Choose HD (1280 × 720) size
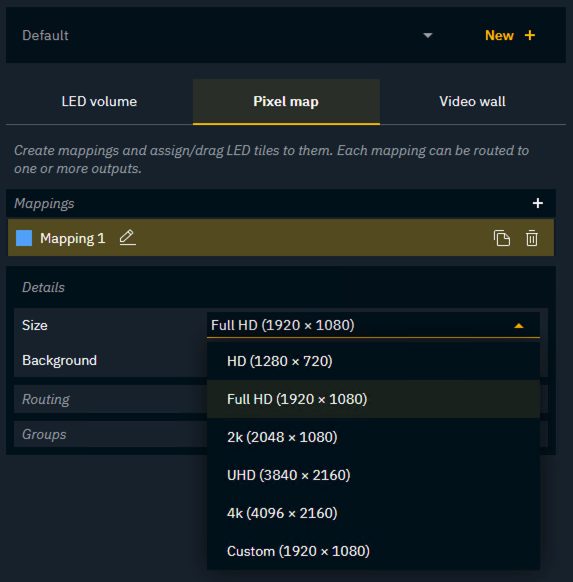Screen dimensions: 573x582 point(373,361)
